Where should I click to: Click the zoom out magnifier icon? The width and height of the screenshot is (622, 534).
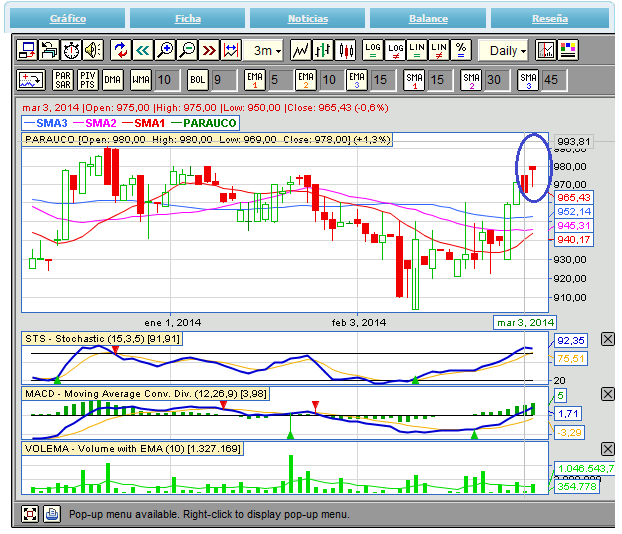pos(187,50)
